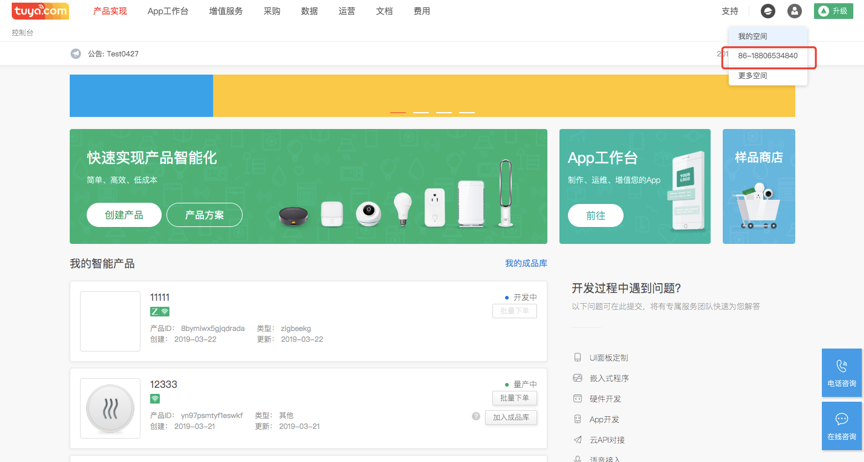This screenshot has width=864, height=462.
Task: Click the help question icon beside 加入成品库
Action: (476, 417)
